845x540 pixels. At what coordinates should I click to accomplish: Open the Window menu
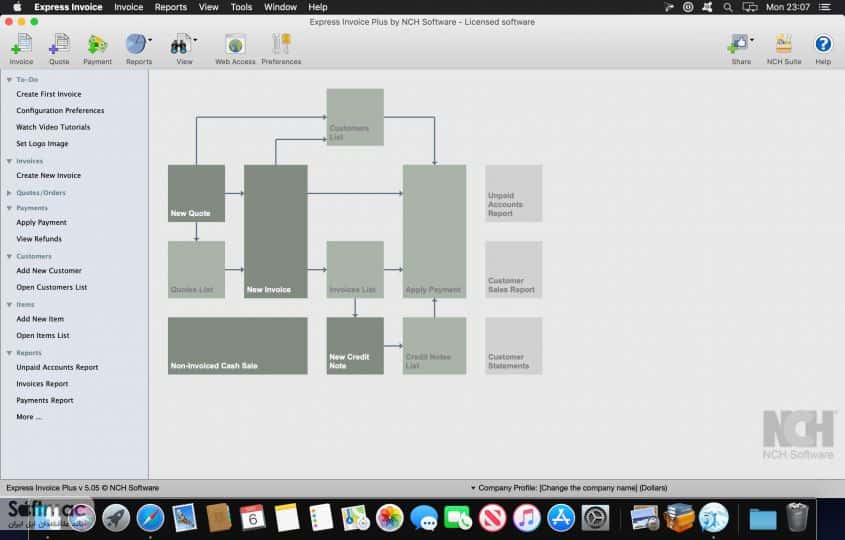[280, 7]
